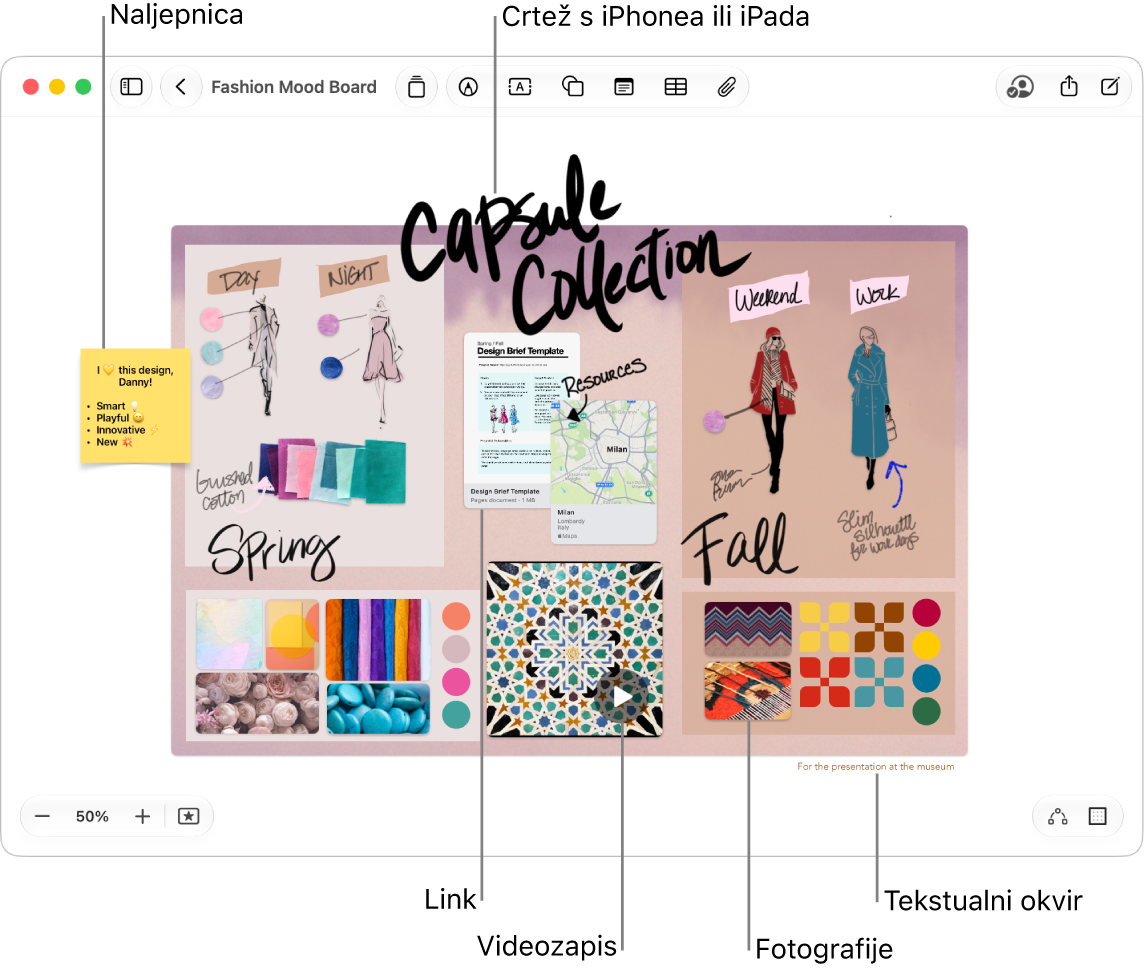Toggle the connector lines button
The height and width of the screenshot is (968, 1146).
point(1058,816)
